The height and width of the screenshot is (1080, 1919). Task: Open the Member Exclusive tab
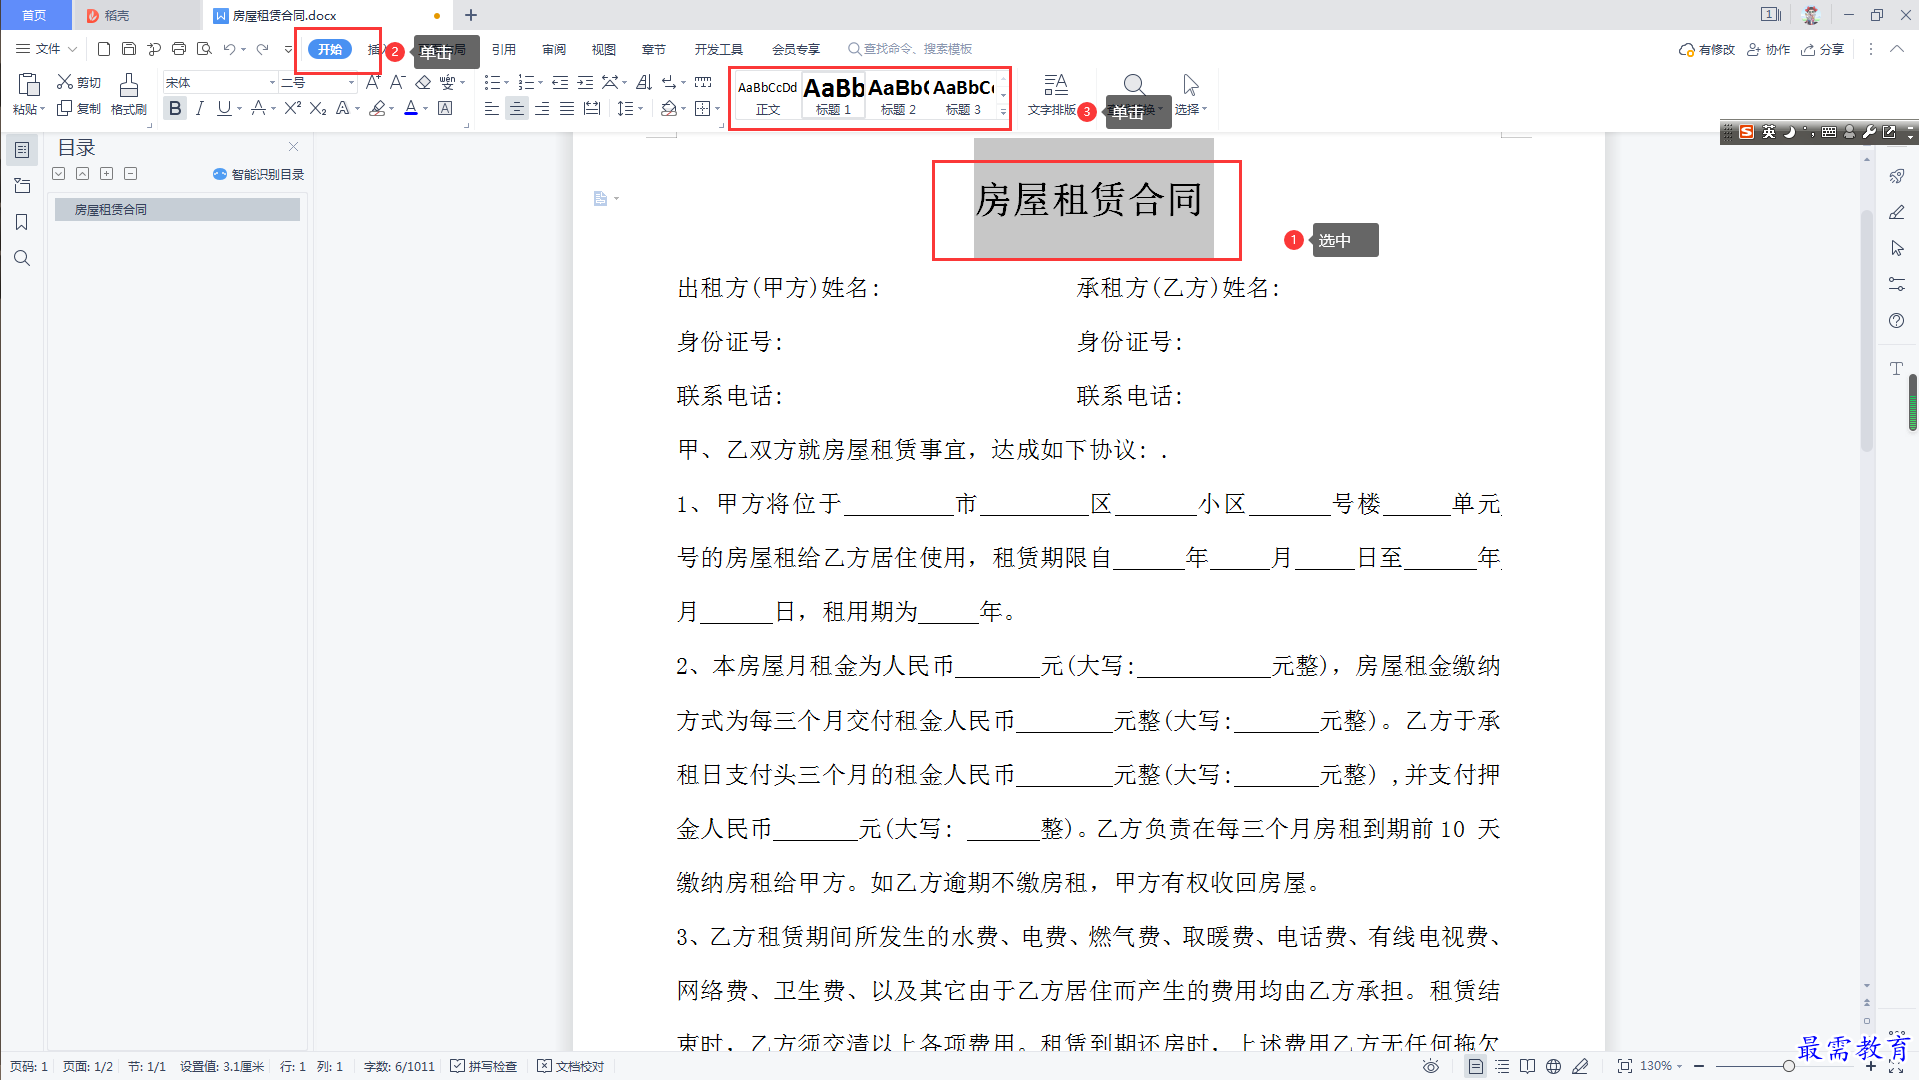point(796,49)
